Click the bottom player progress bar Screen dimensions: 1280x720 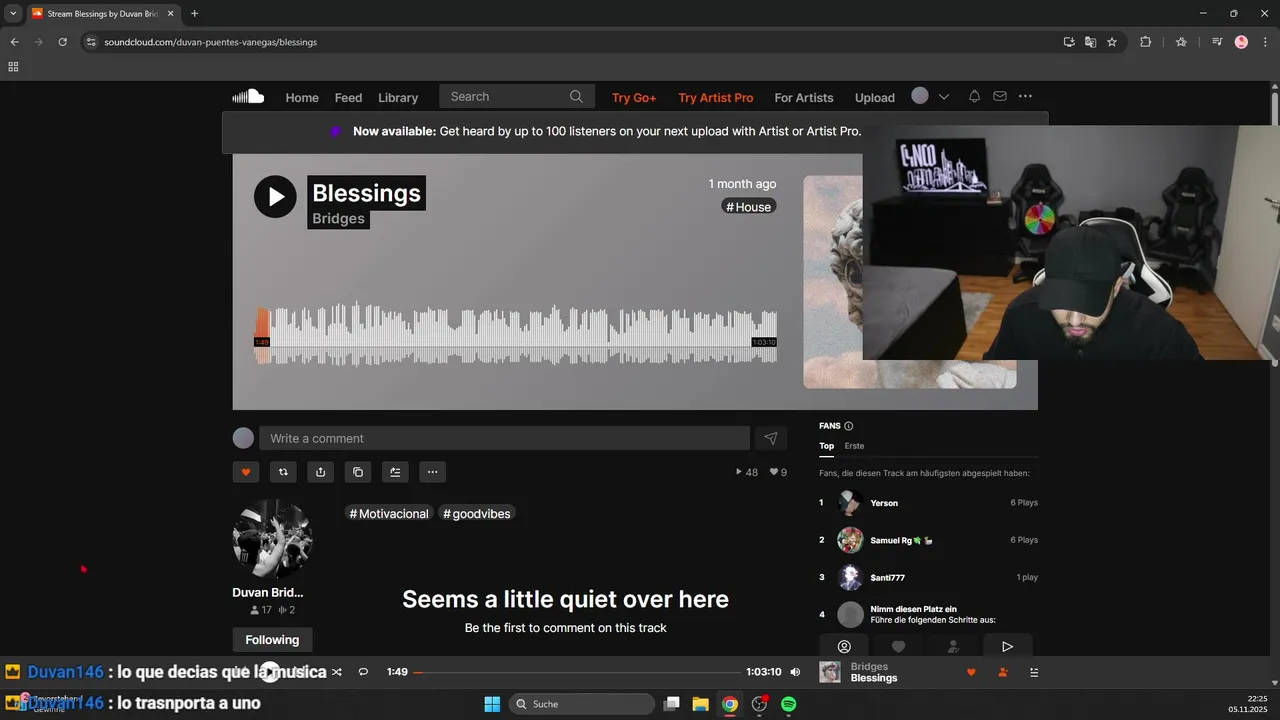pyautogui.click(x=577, y=672)
